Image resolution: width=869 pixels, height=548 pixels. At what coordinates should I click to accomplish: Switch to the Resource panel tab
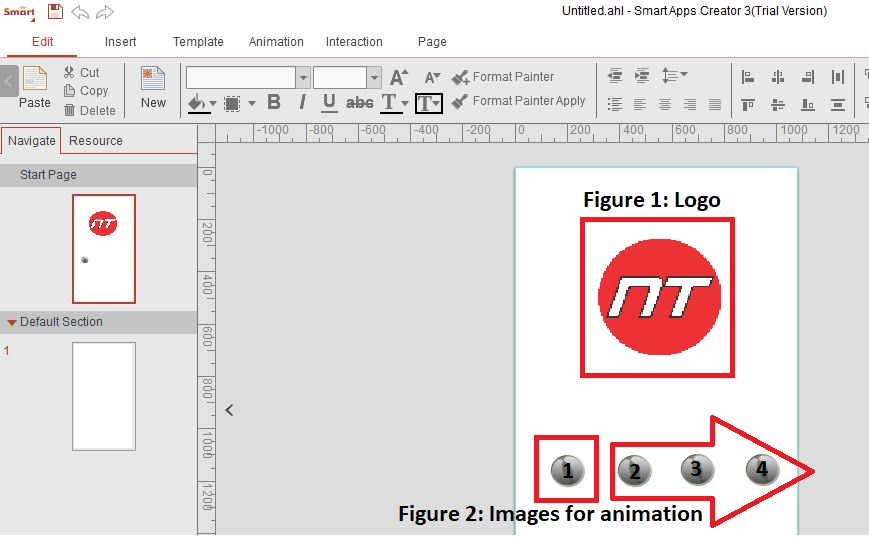point(96,141)
